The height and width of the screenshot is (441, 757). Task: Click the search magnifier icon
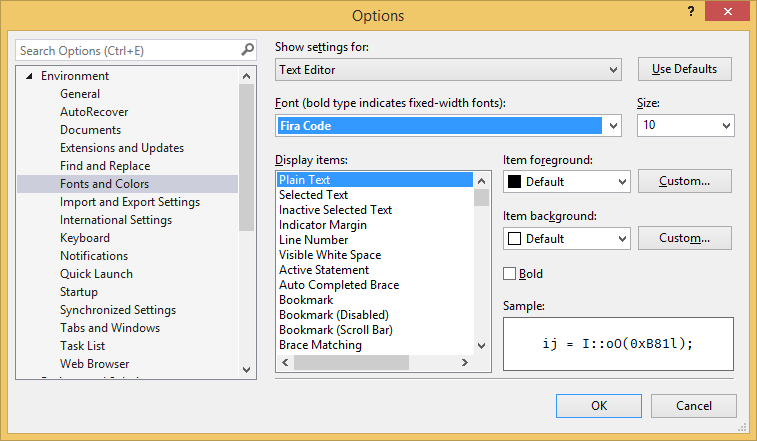click(x=247, y=50)
